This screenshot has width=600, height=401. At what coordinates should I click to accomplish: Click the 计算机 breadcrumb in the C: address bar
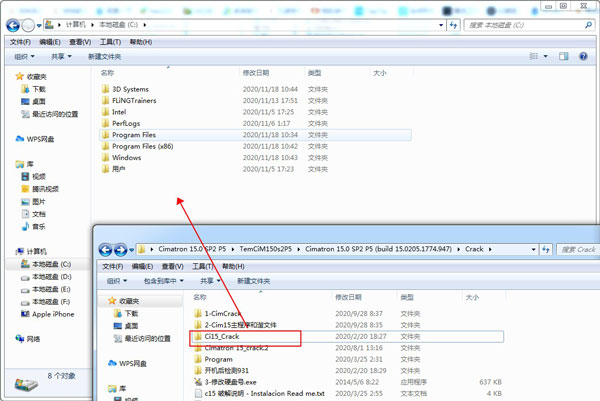point(75,25)
